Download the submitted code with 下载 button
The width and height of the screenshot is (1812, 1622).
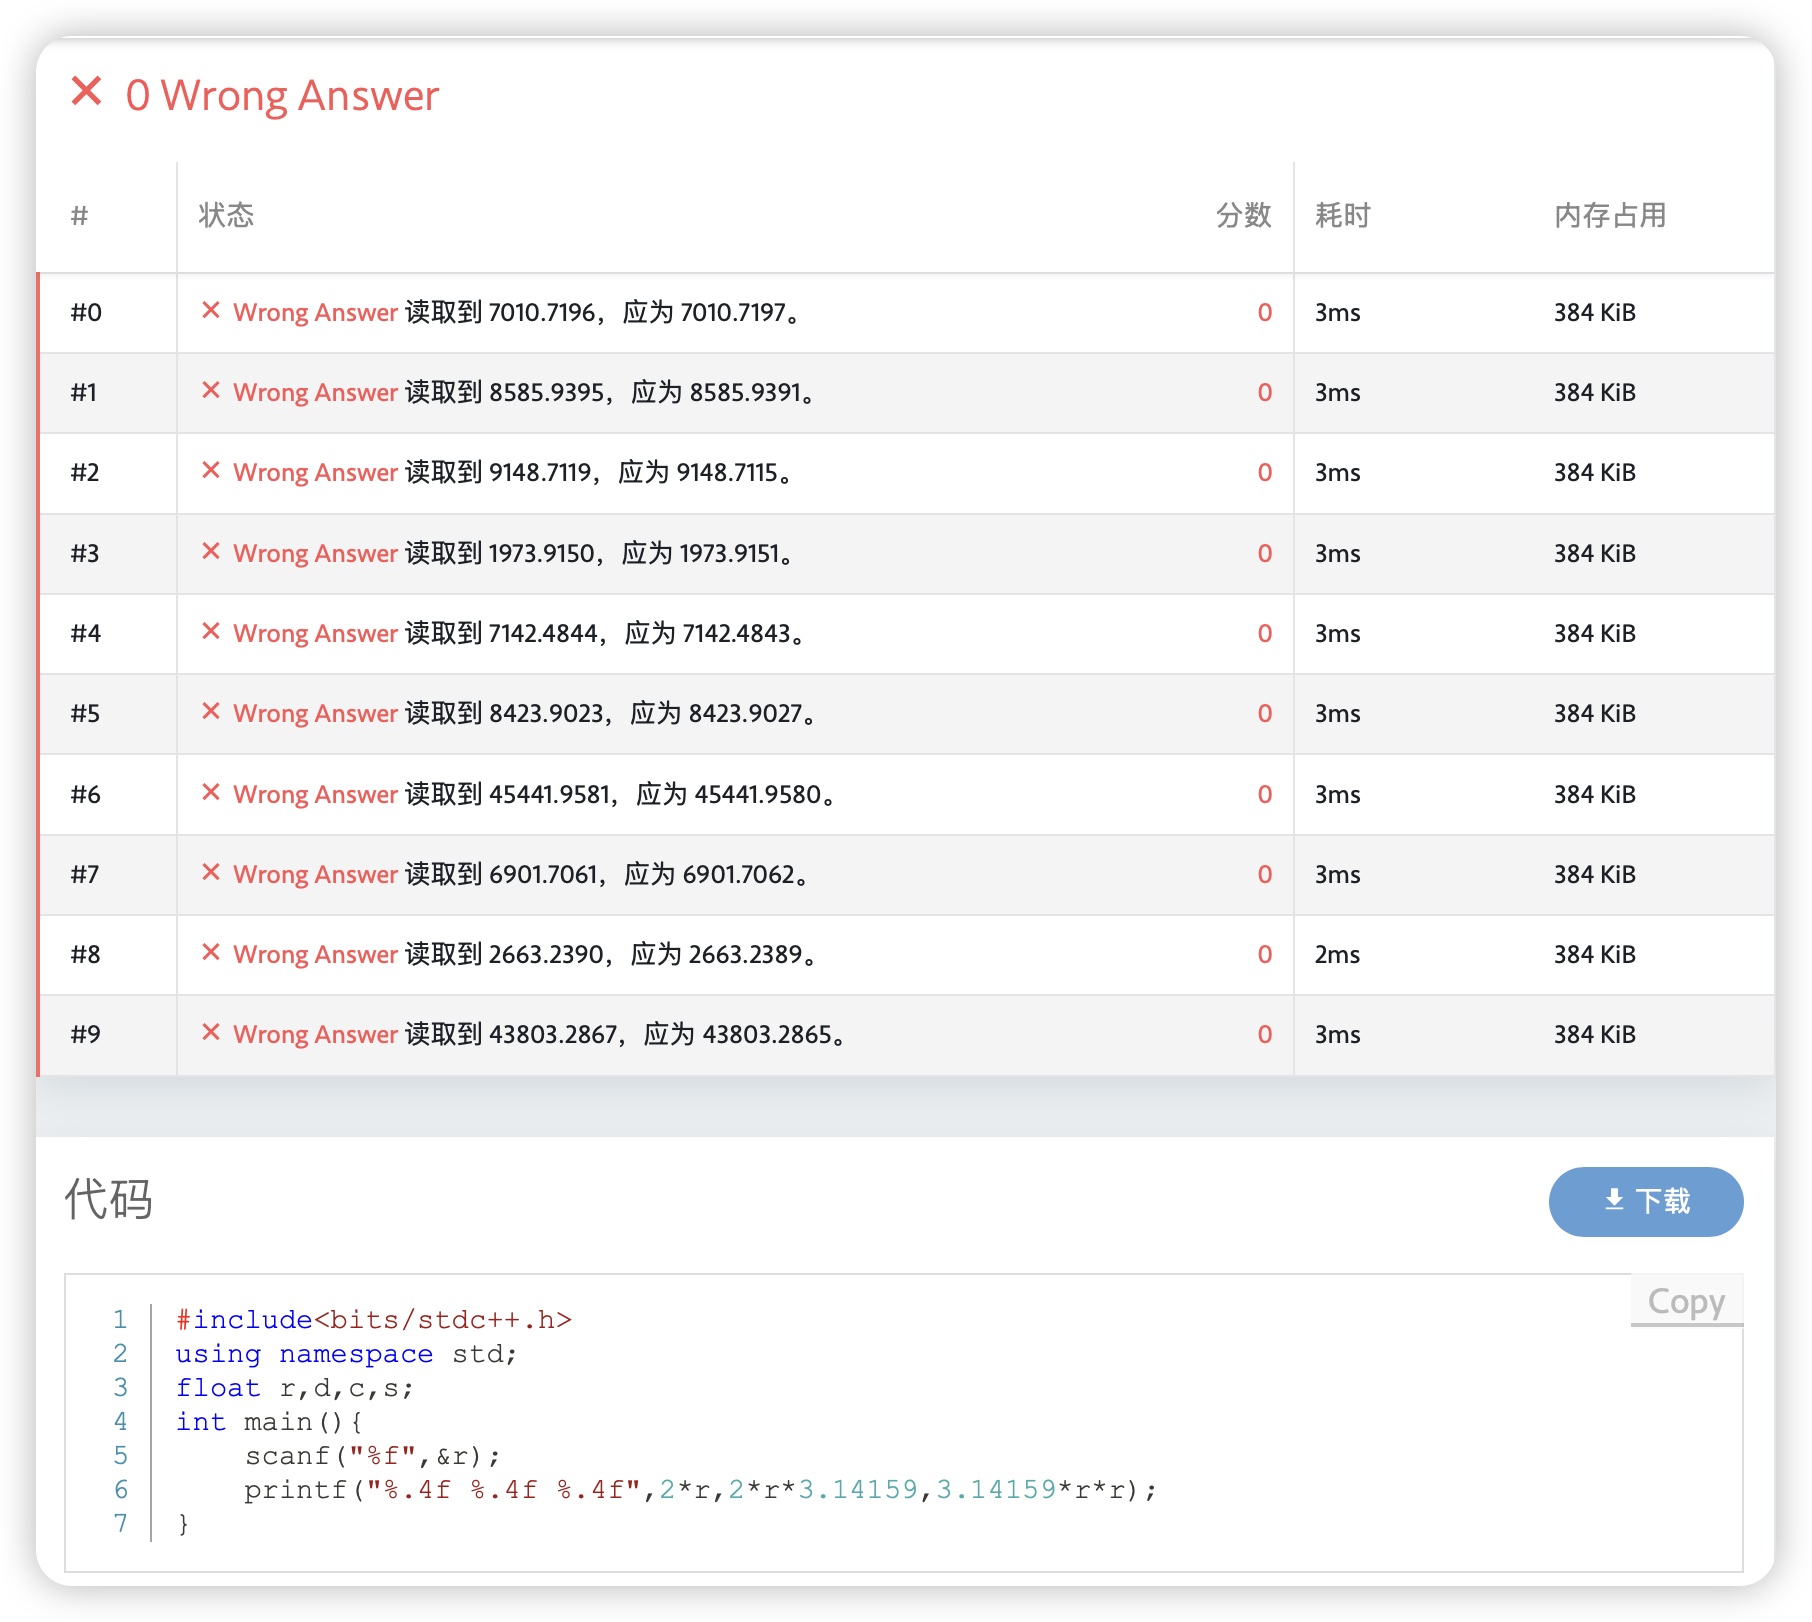tap(1645, 1201)
